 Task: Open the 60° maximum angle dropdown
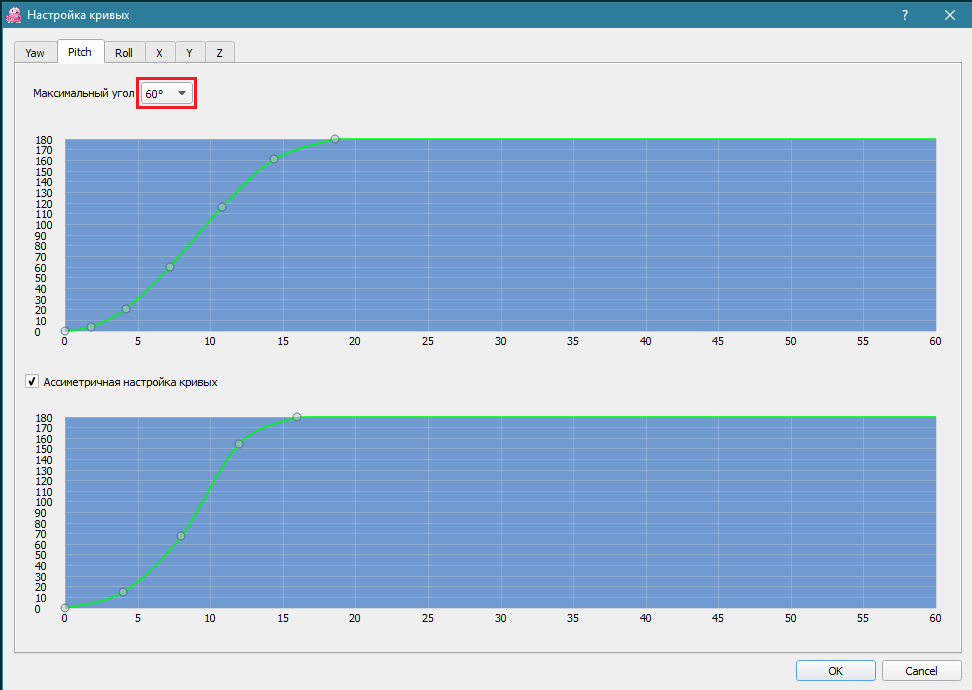tap(166, 93)
